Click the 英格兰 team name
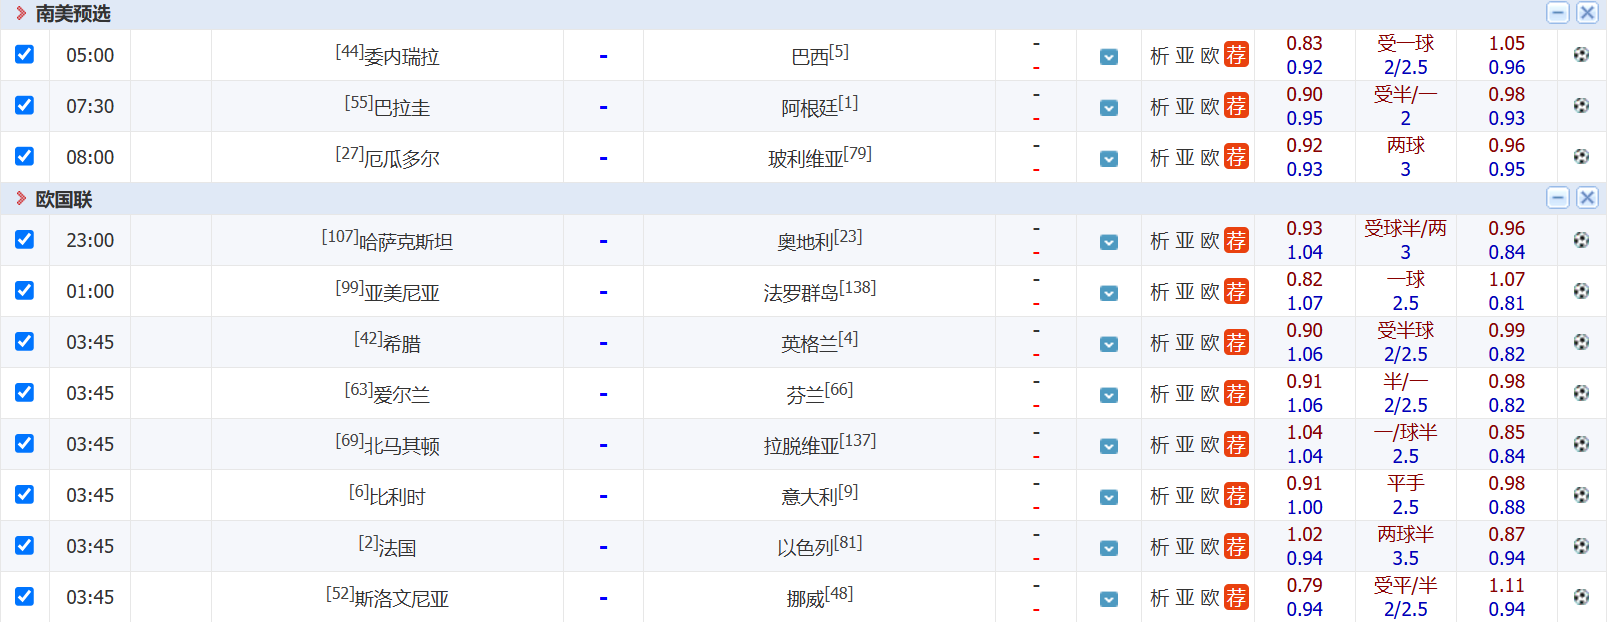The width and height of the screenshot is (1607, 626). click(809, 344)
